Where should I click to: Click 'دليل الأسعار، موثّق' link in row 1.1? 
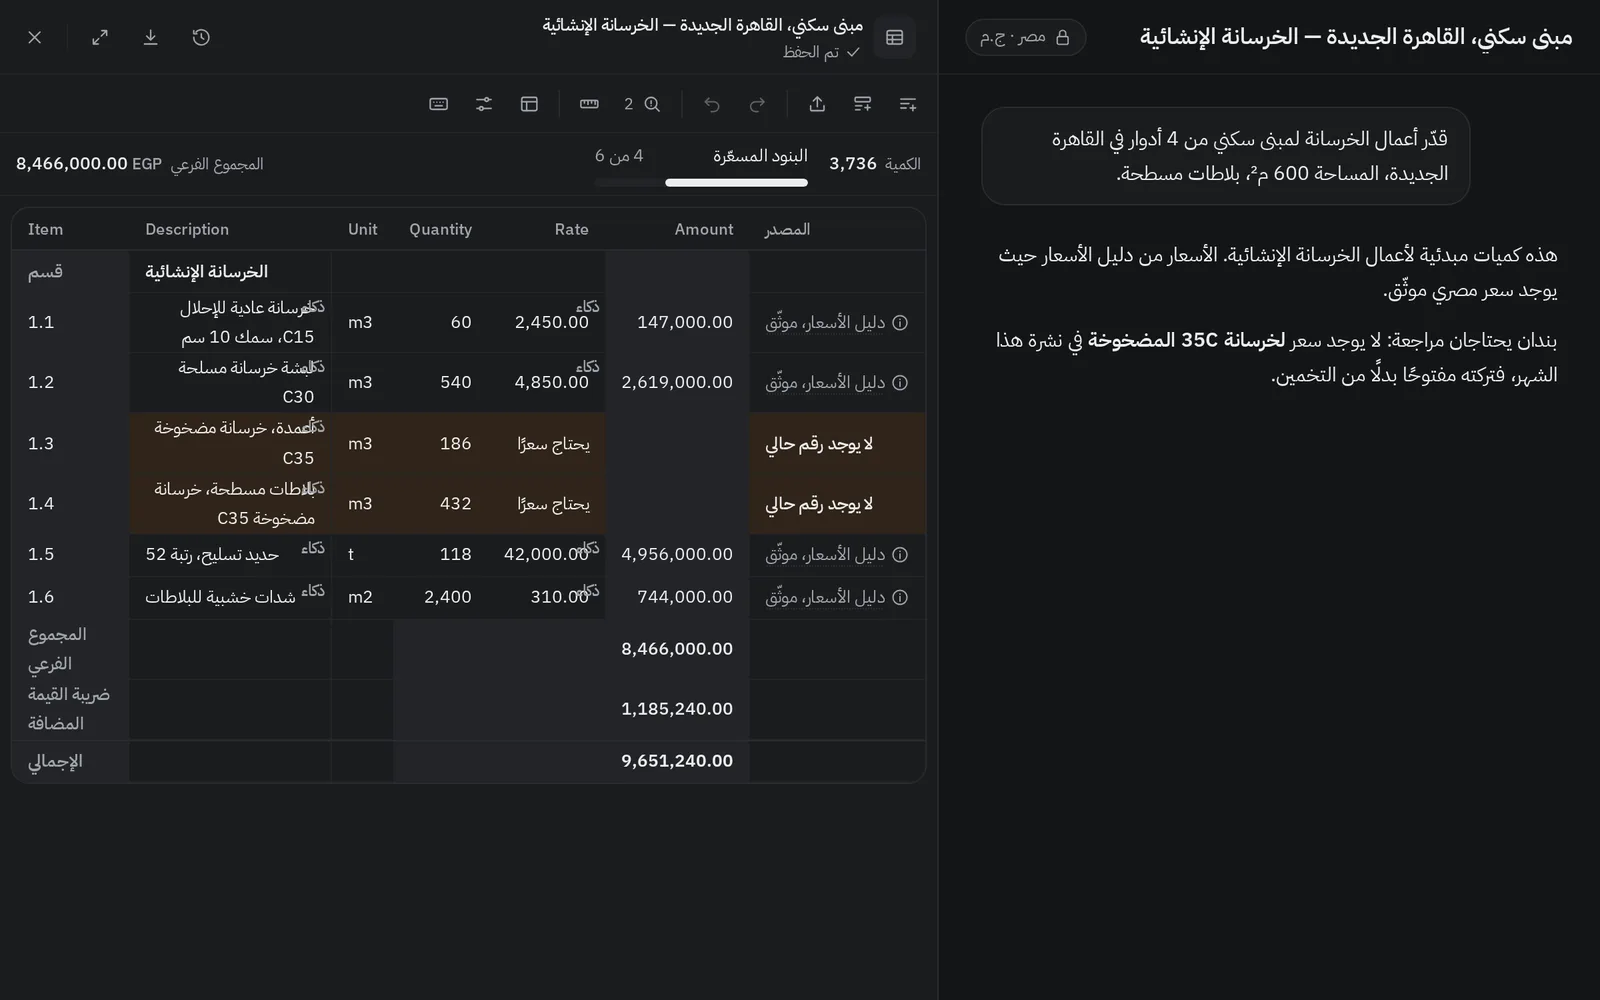point(825,323)
